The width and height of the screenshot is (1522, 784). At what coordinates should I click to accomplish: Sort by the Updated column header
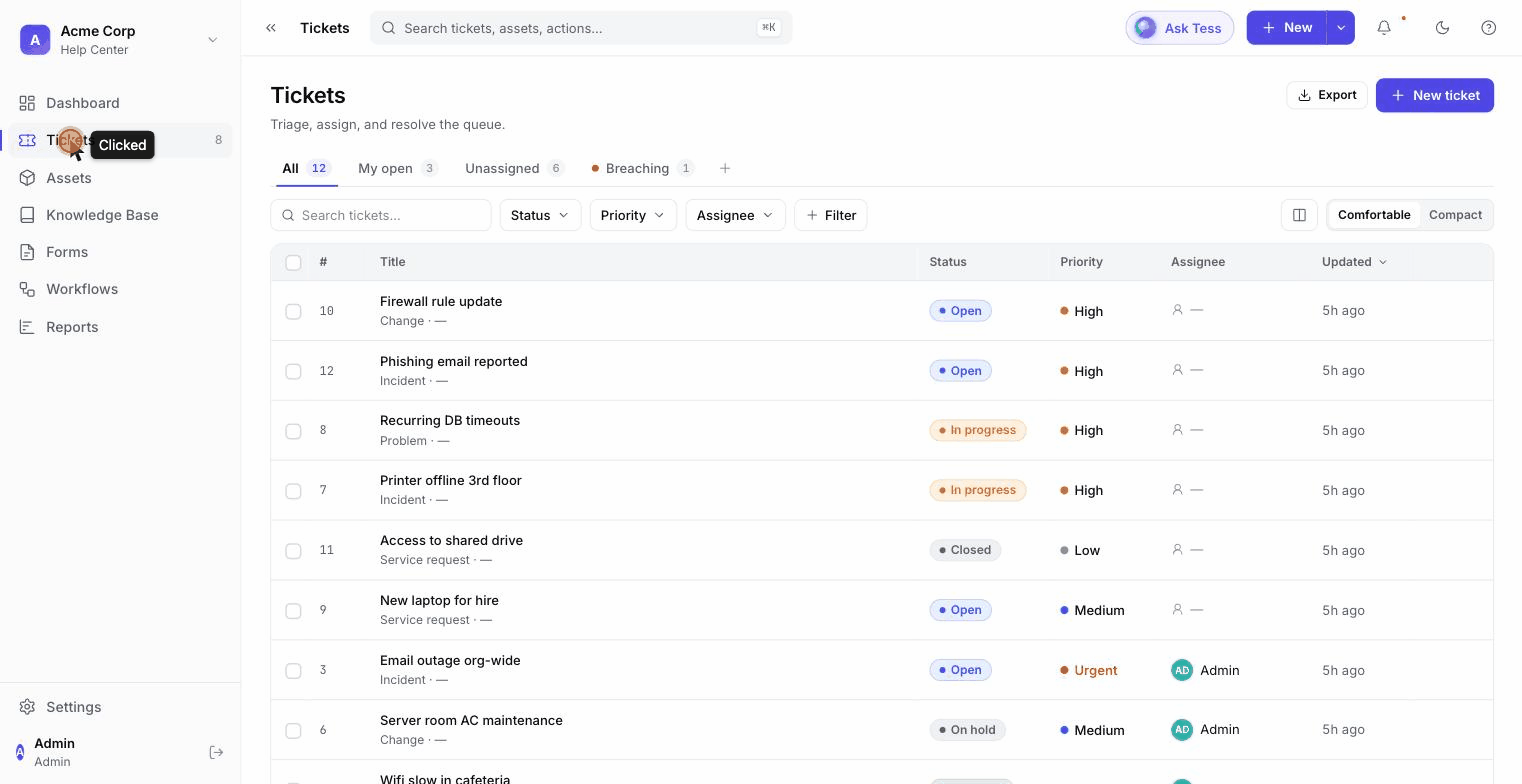[1354, 262]
